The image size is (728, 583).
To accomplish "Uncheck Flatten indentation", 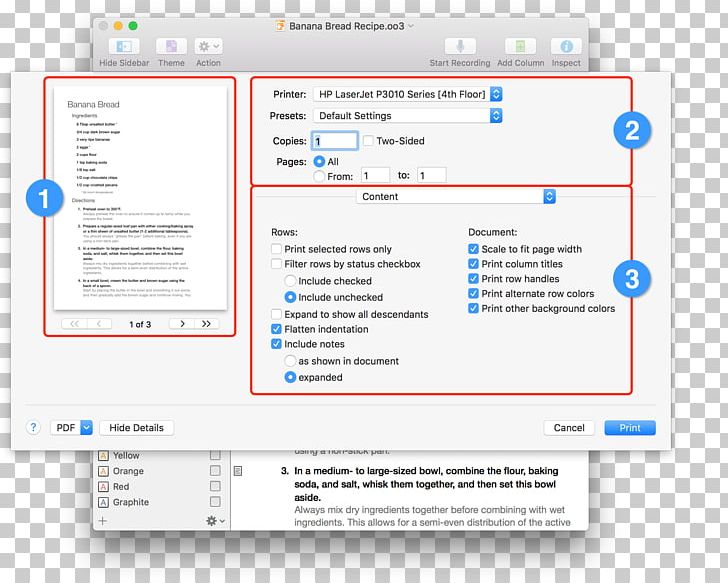I will pos(276,329).
